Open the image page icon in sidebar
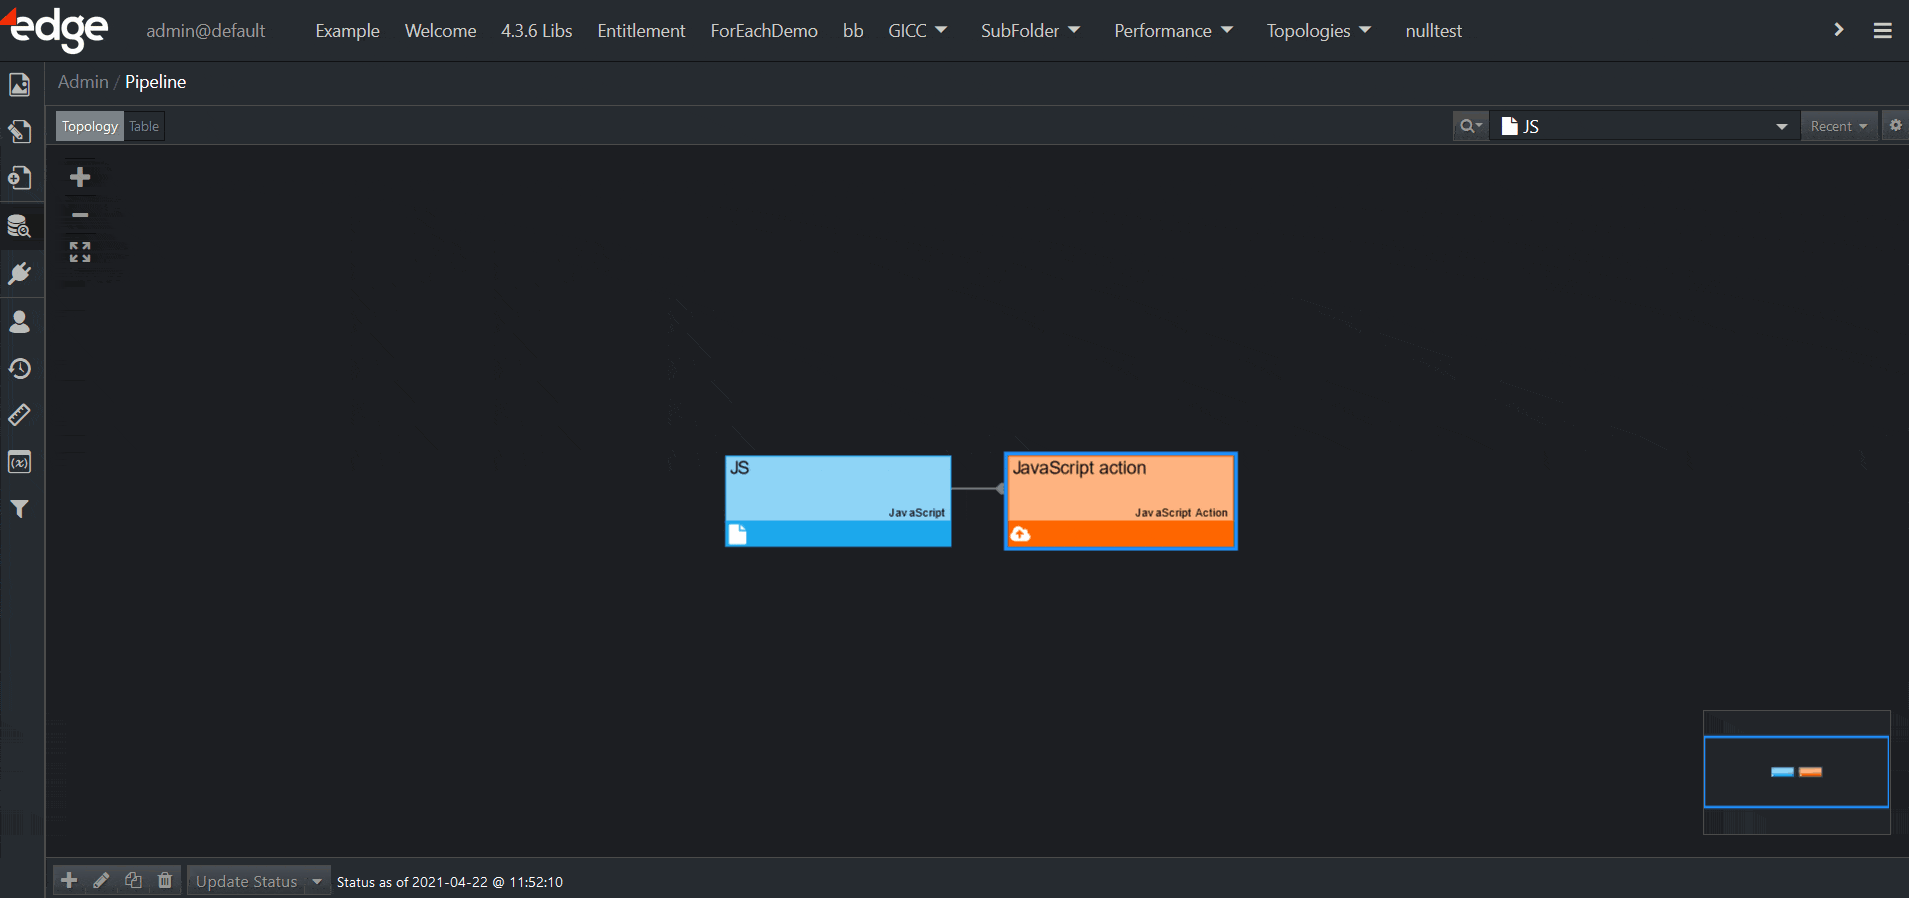Viewport: 1909px width, 898px height. coord(19,85)
